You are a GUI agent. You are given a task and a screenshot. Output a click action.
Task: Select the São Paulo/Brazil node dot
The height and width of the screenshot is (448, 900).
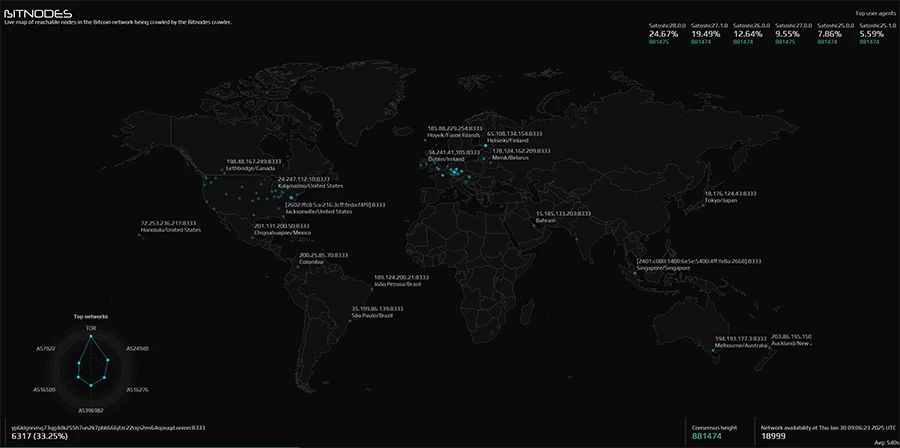[350, 321]
